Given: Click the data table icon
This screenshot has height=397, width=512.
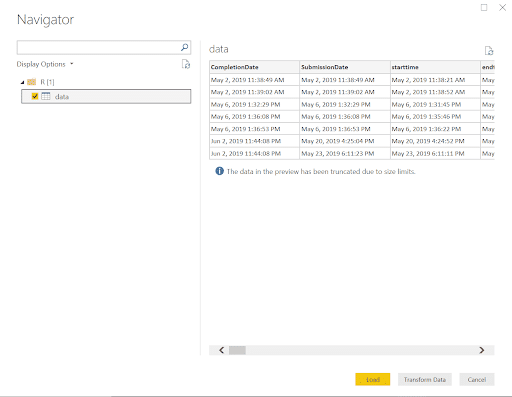Looking at the screenshot, I should click(46, 96).
